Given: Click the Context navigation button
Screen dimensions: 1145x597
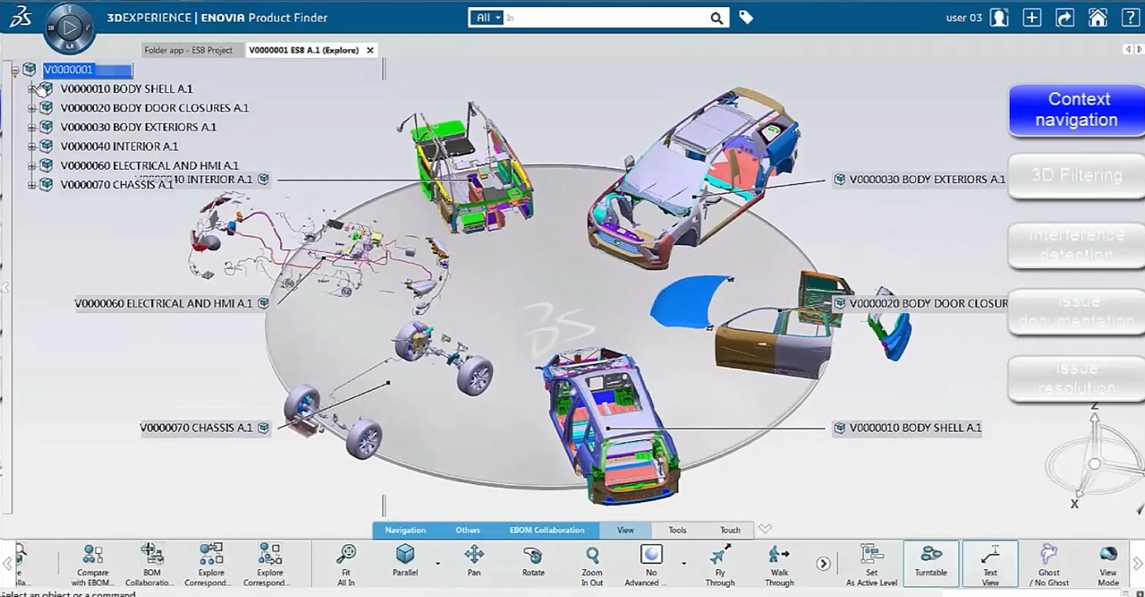Looking at the screenshot, I should 1076,109.
